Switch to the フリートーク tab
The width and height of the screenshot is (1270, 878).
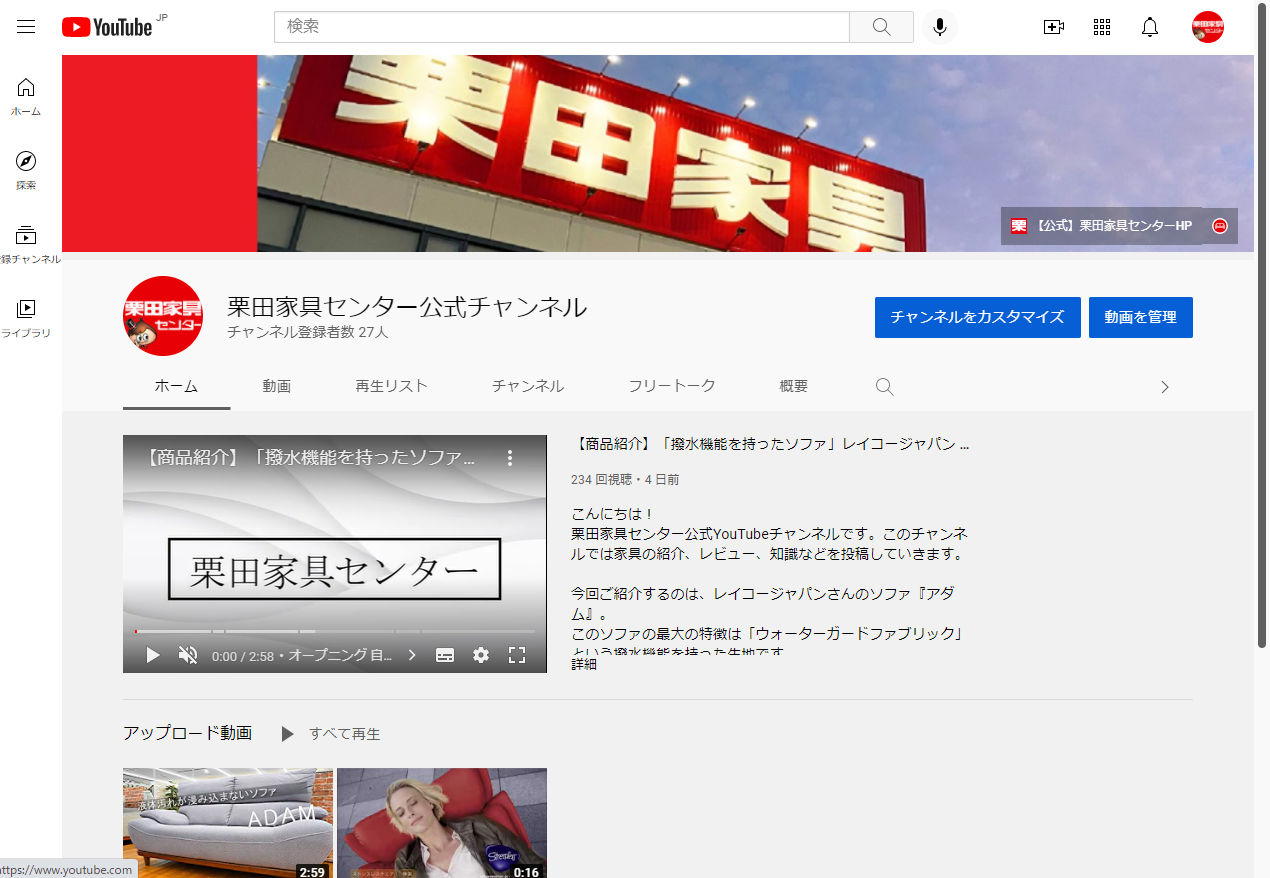672,386
